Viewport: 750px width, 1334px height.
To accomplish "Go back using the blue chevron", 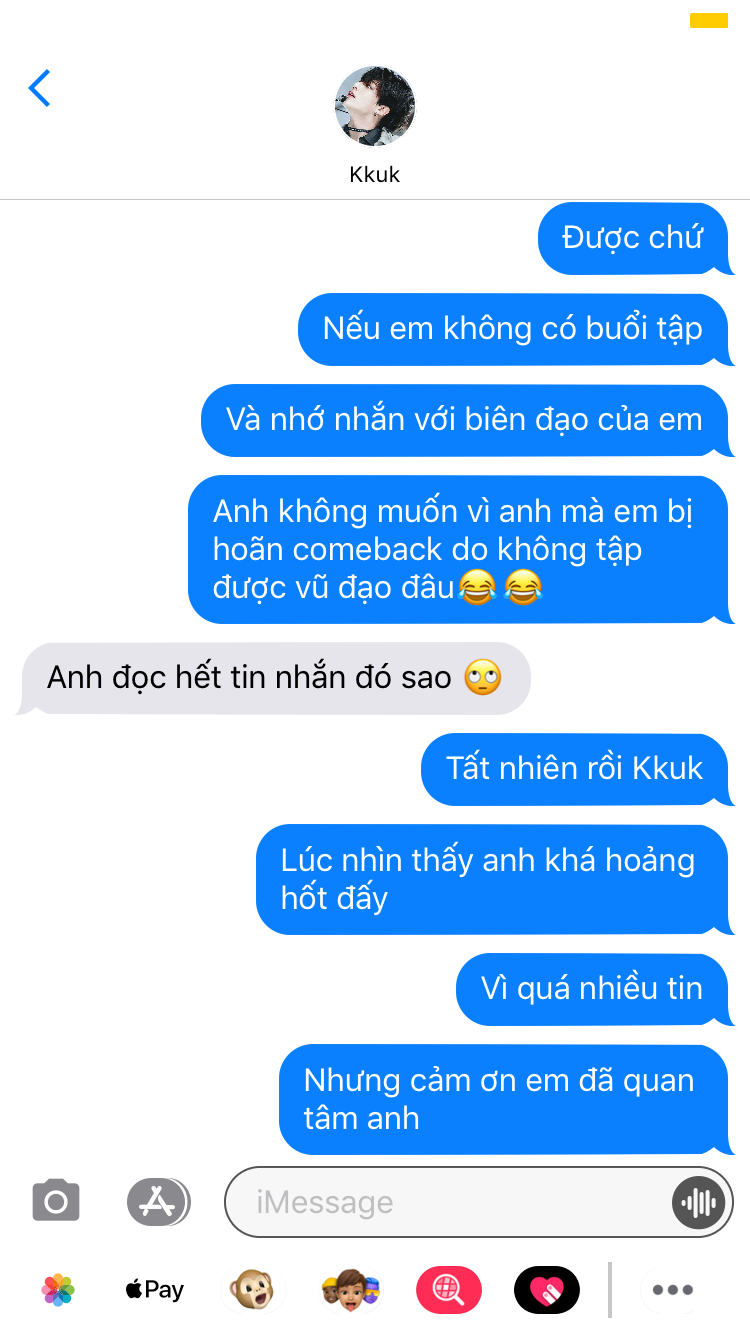I will click(x=39, y=88).
